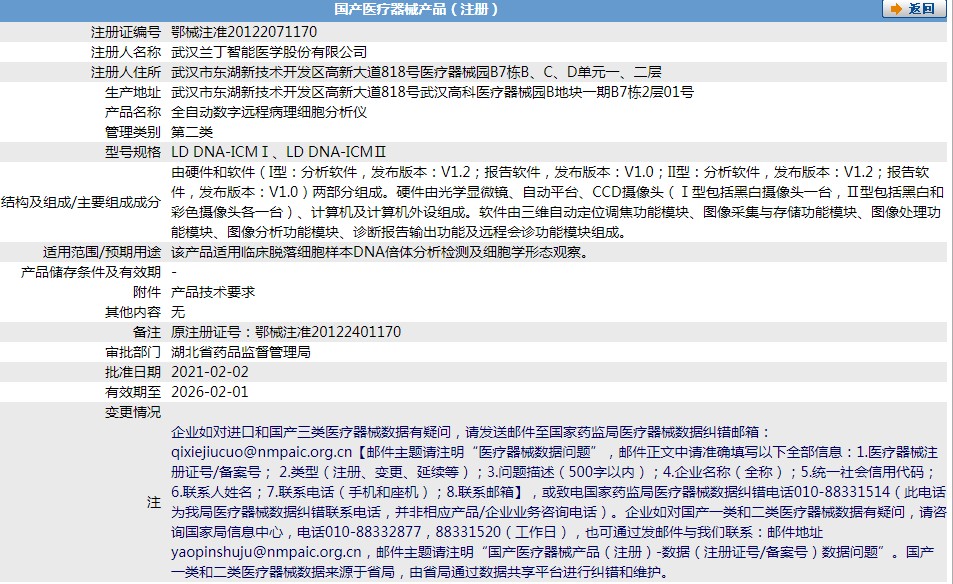
Task: Click the 其他内容 label
Action: pos(132,312)
